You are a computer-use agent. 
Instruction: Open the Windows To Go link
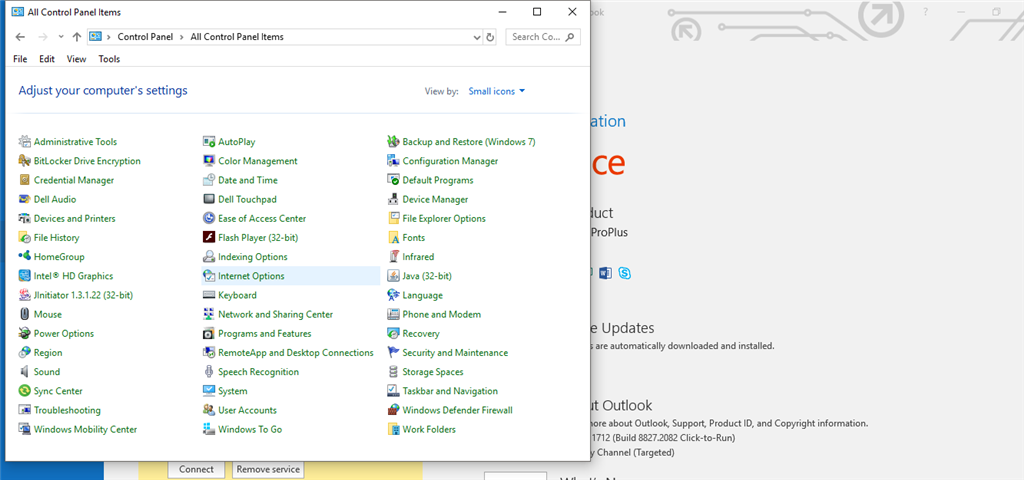click(x=250, y=429)
